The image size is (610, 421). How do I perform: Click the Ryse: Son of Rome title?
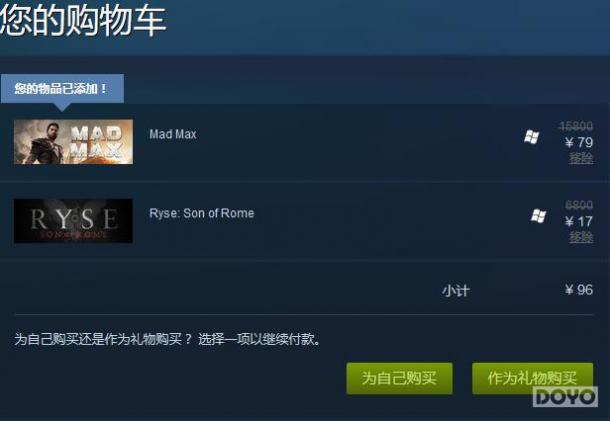point(202,213)
